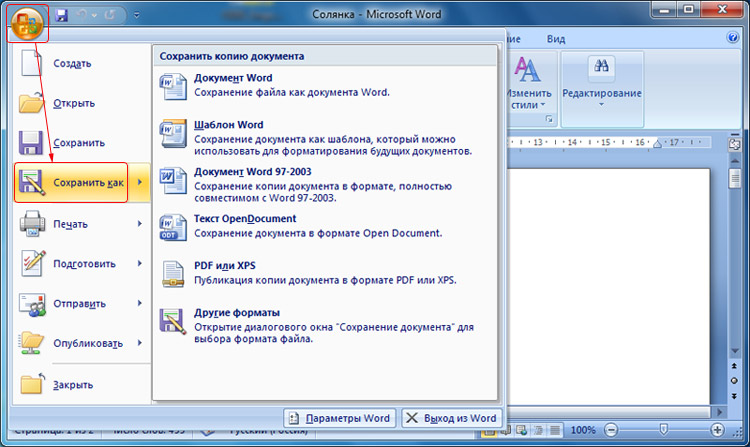The width and height of the screenshot is (750, 447).
Task: Open the Undo history dropdown arrow
Action: [94, 15]
